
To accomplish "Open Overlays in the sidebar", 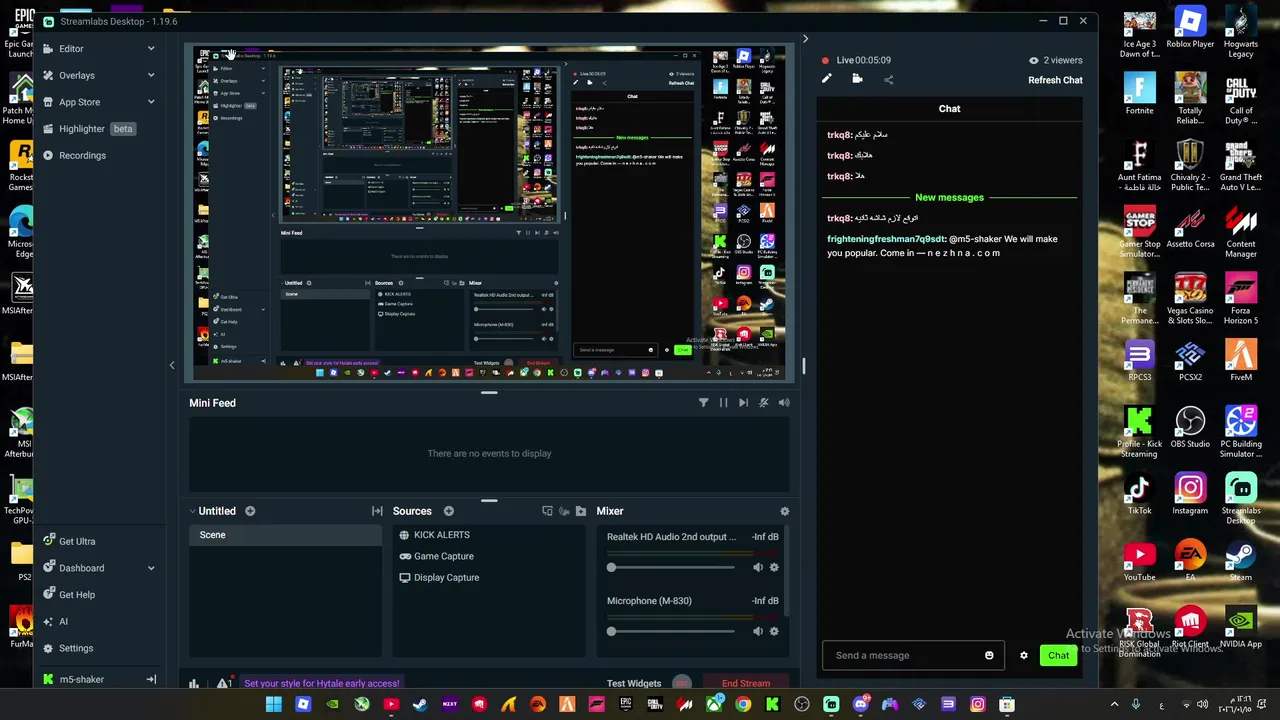I will [x=76, y=75].
